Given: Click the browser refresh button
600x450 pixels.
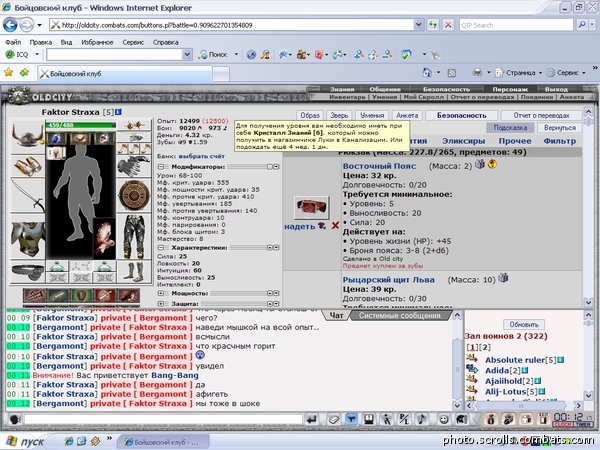Looking at the screenshot, I should (x=433, y=25).
